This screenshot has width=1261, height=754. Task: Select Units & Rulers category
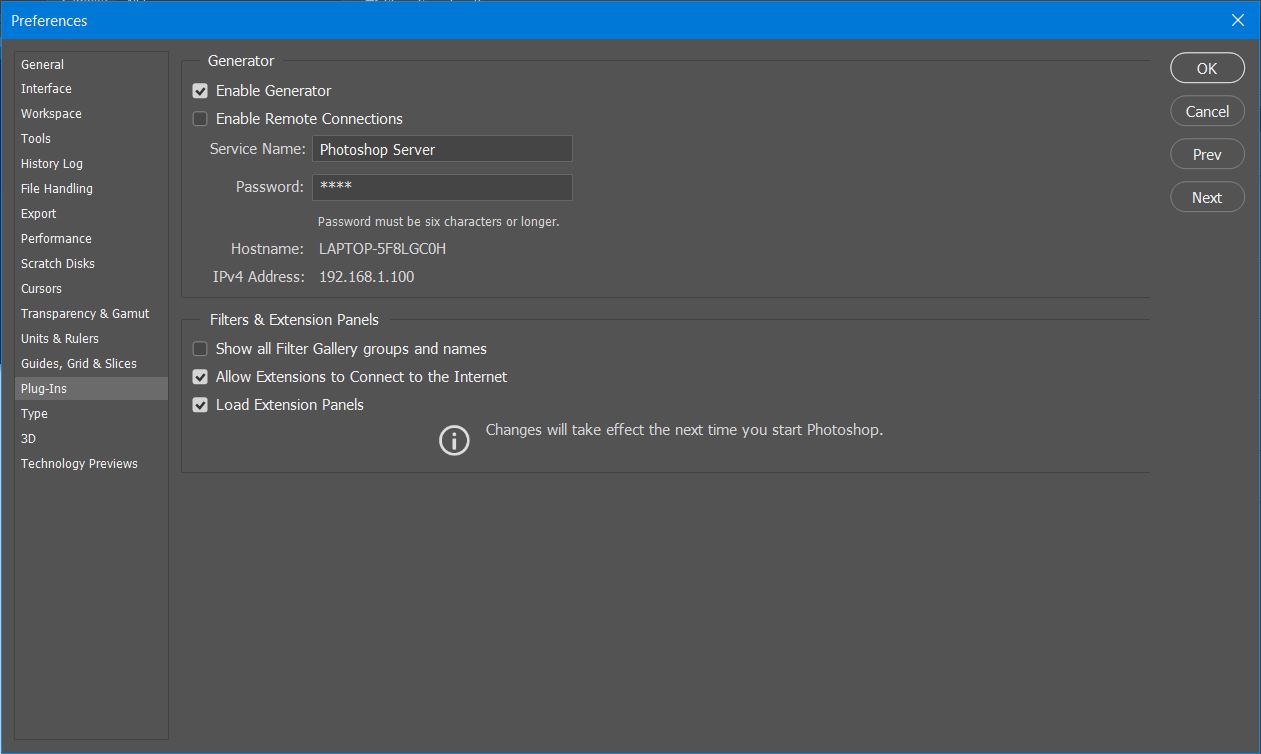coord(91,339)
